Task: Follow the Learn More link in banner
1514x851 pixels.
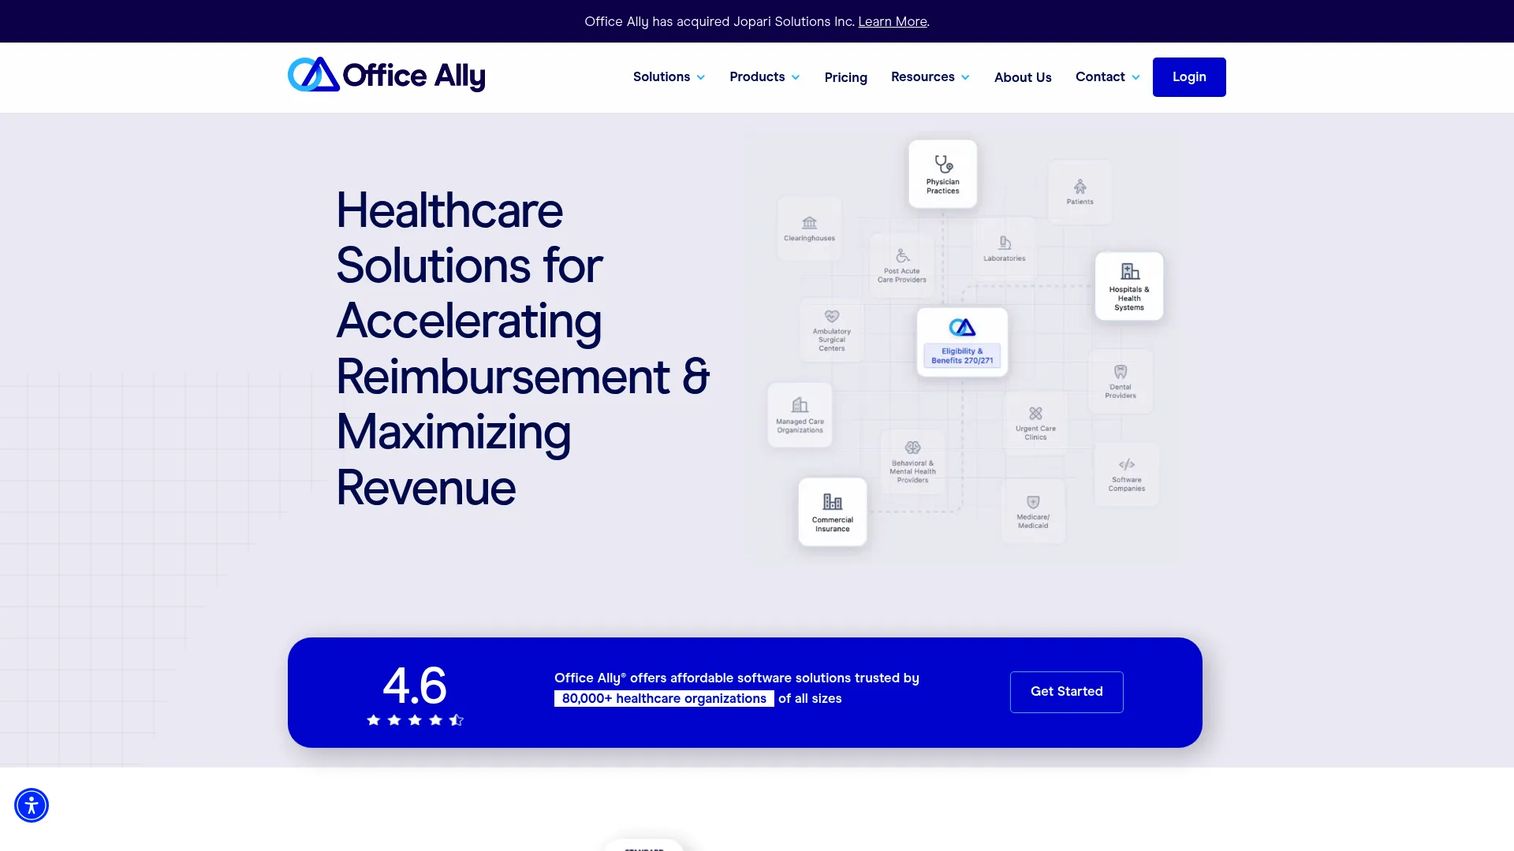Action: coord(892,21)
